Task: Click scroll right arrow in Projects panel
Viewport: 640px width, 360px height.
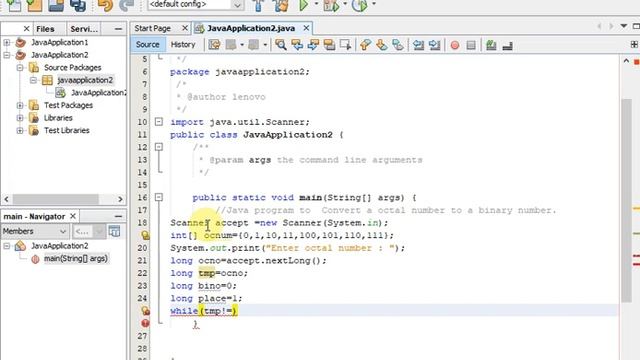Action: point(120,199)
